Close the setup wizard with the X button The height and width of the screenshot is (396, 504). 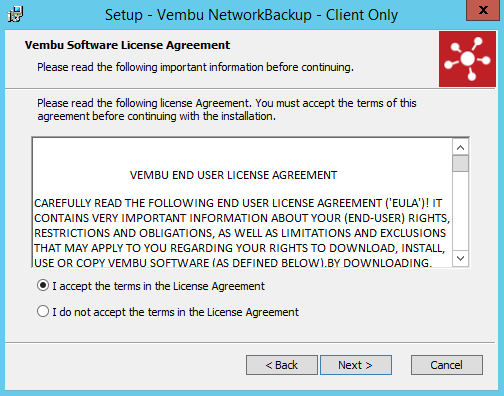[483, 10]
